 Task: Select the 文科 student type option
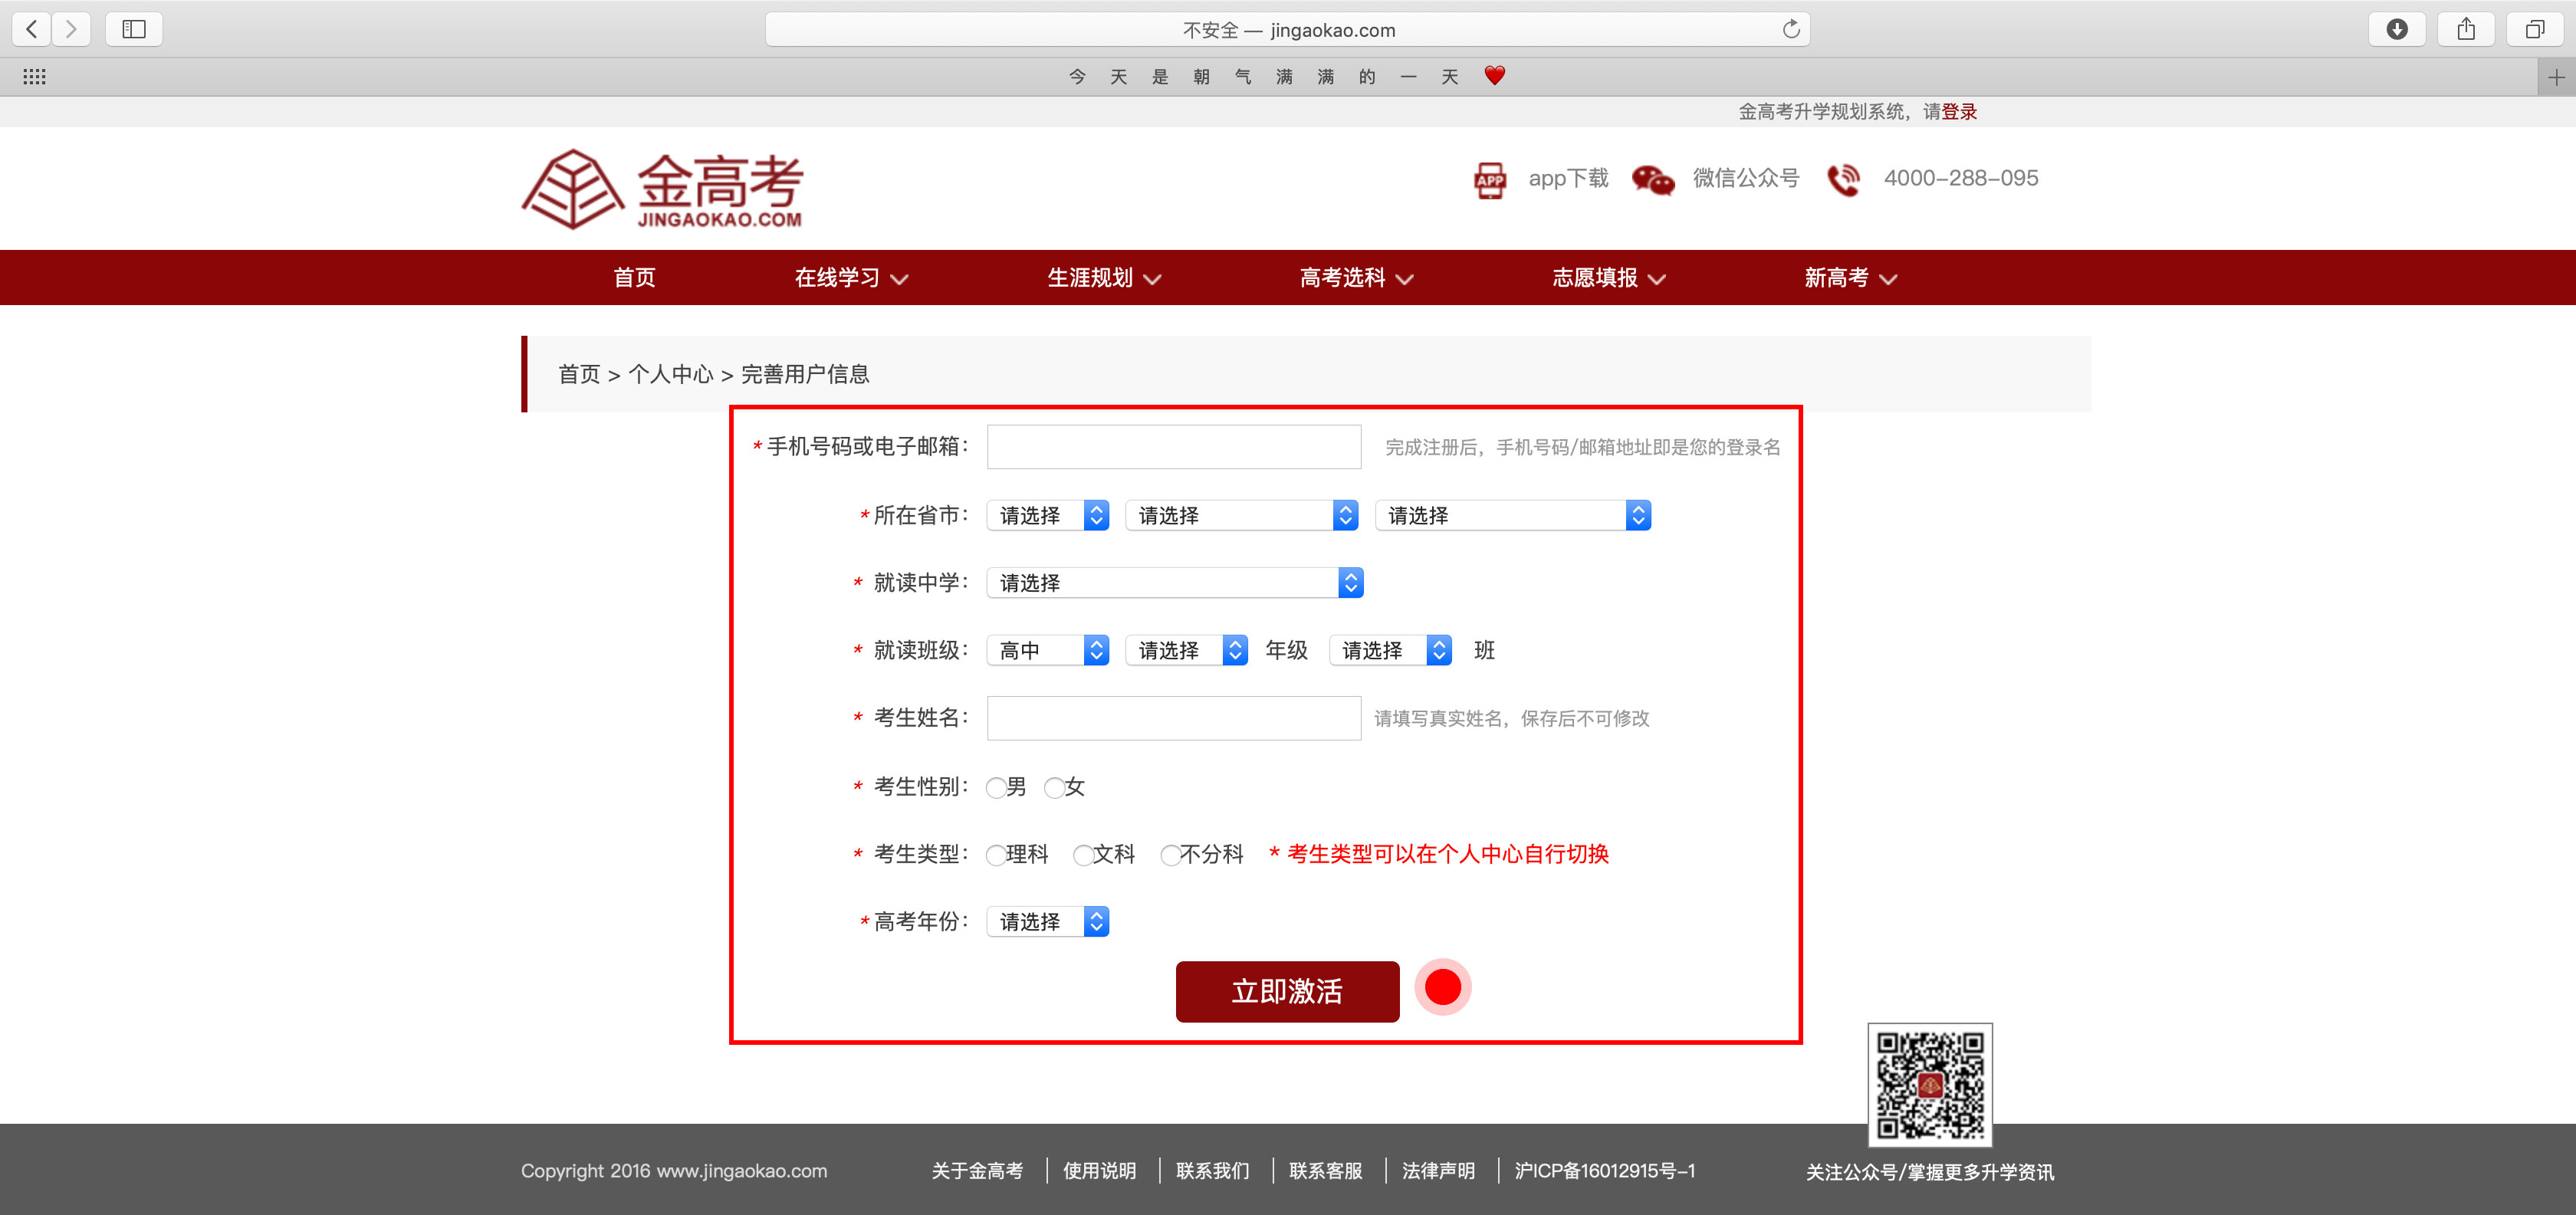pos(1083,855)
